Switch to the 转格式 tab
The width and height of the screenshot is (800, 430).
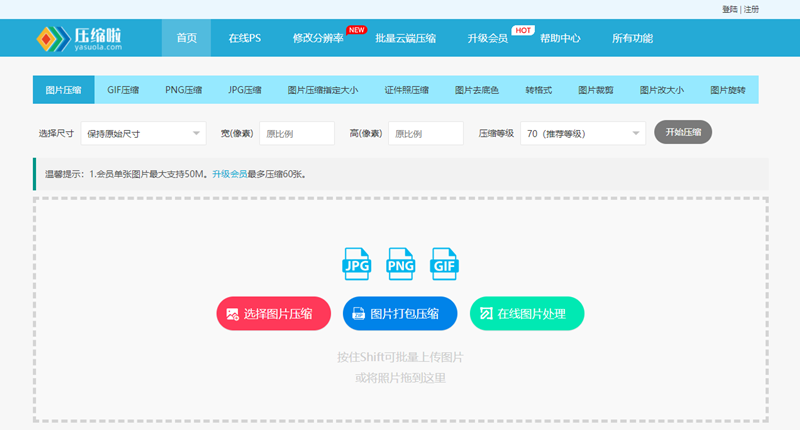(x=539, y=90)
